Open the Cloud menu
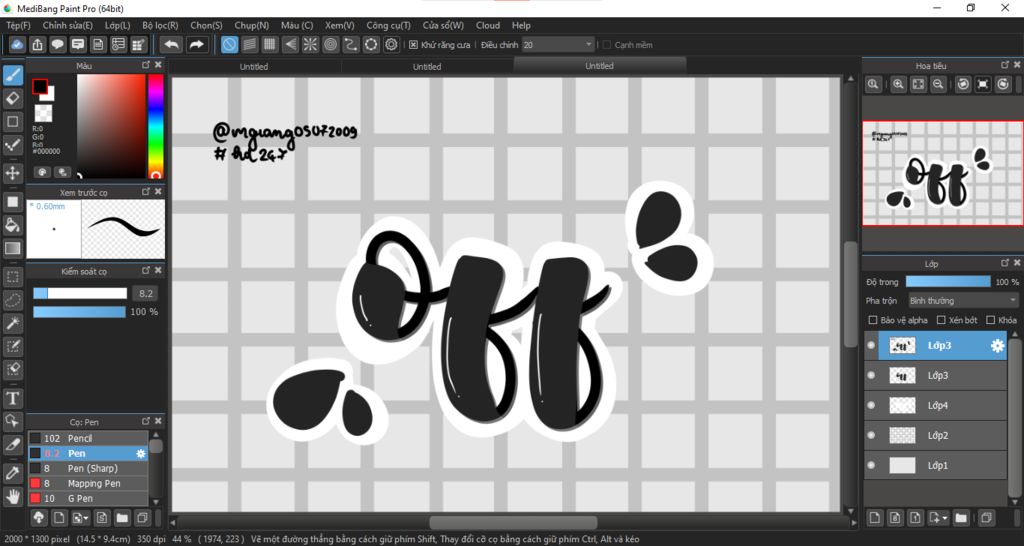Image resolution: width=1024 pixels, height=546 pixels. click(x=488, y=25)
